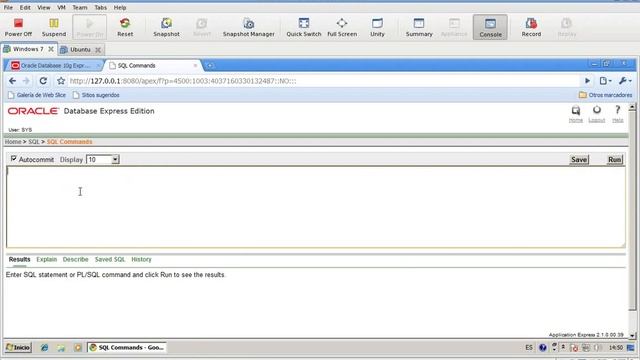This screenshot has width=640, height=360.
Task: Open the Saved SQL tab
Action: [x=110, y=260]
